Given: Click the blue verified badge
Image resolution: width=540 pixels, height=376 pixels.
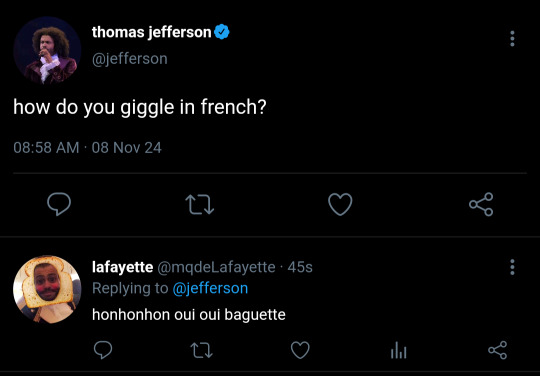Looking at the screenshot, I should tap(222, 32).
